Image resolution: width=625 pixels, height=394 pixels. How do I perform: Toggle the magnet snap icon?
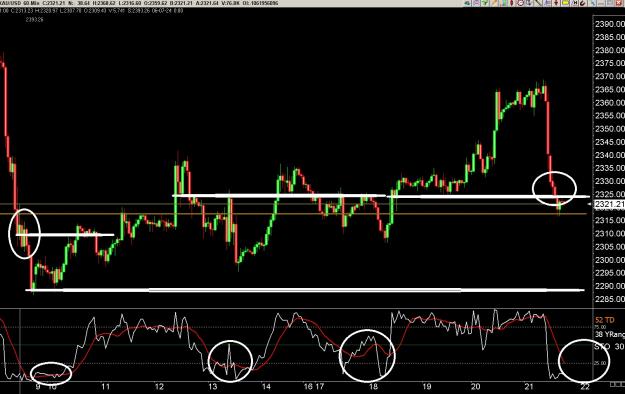click(582, 3)
